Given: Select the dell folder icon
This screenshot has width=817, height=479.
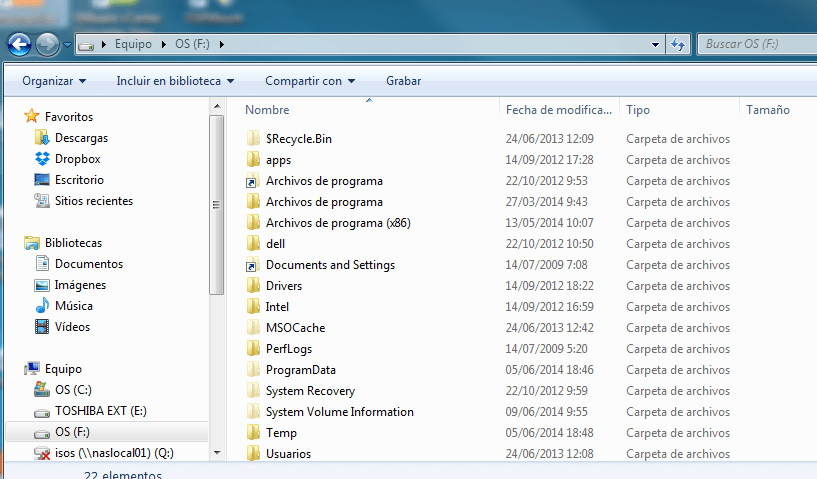Looking at the screenshot, I should click(x=253, y=244).
